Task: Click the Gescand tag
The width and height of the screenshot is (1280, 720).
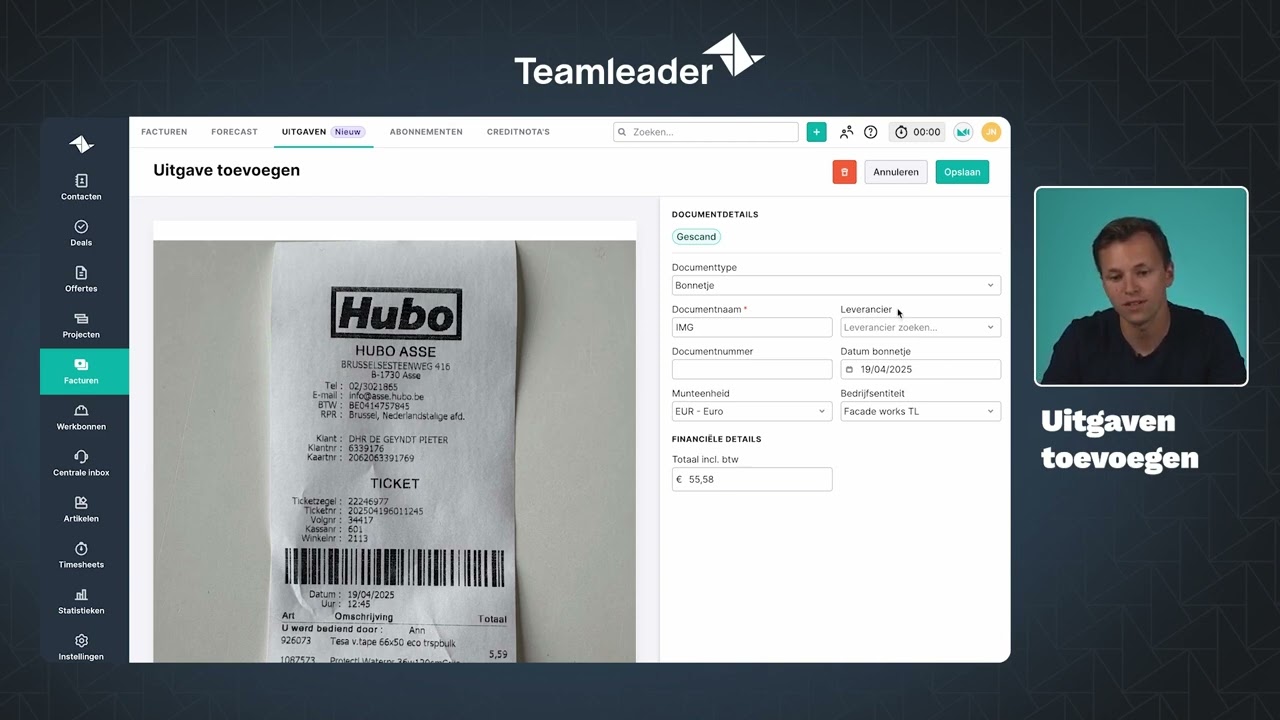Action: tap(696, 237)
